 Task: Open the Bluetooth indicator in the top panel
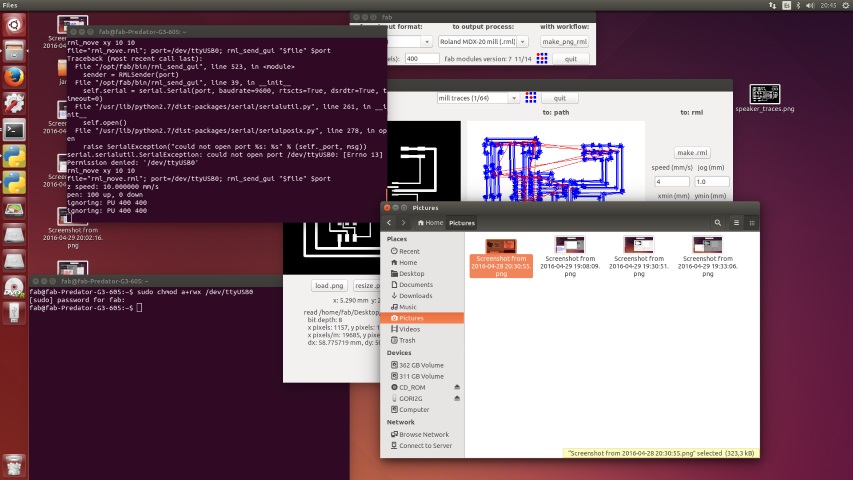coord(798,5)
